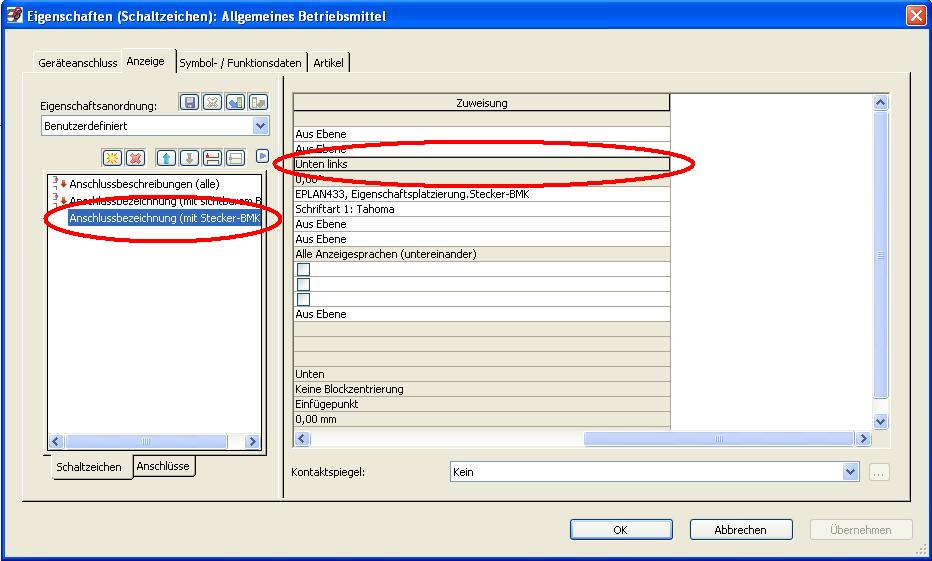Import a property arrangement via the blue arrow icon
Image resolution: width=932 pixels, height=561 pixels.
point(235,102)
